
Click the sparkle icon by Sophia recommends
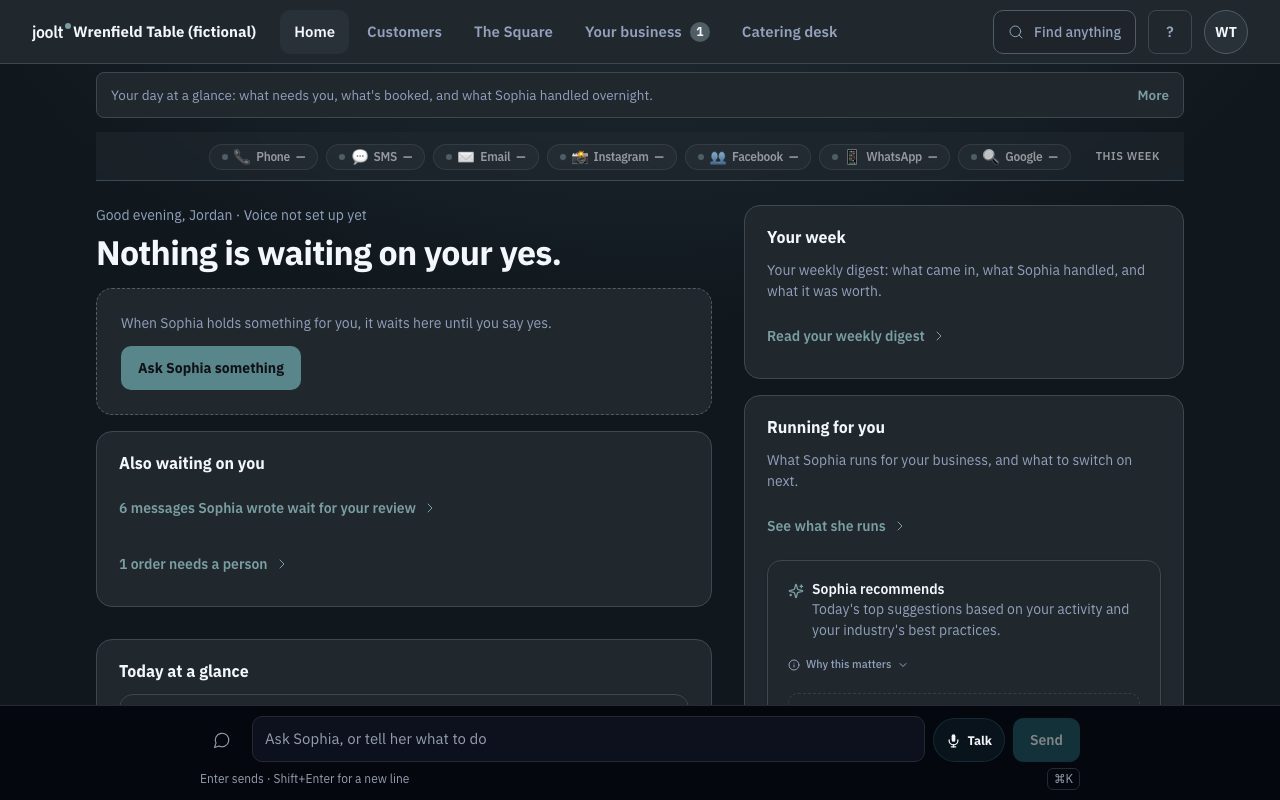[x=796, y=590]
